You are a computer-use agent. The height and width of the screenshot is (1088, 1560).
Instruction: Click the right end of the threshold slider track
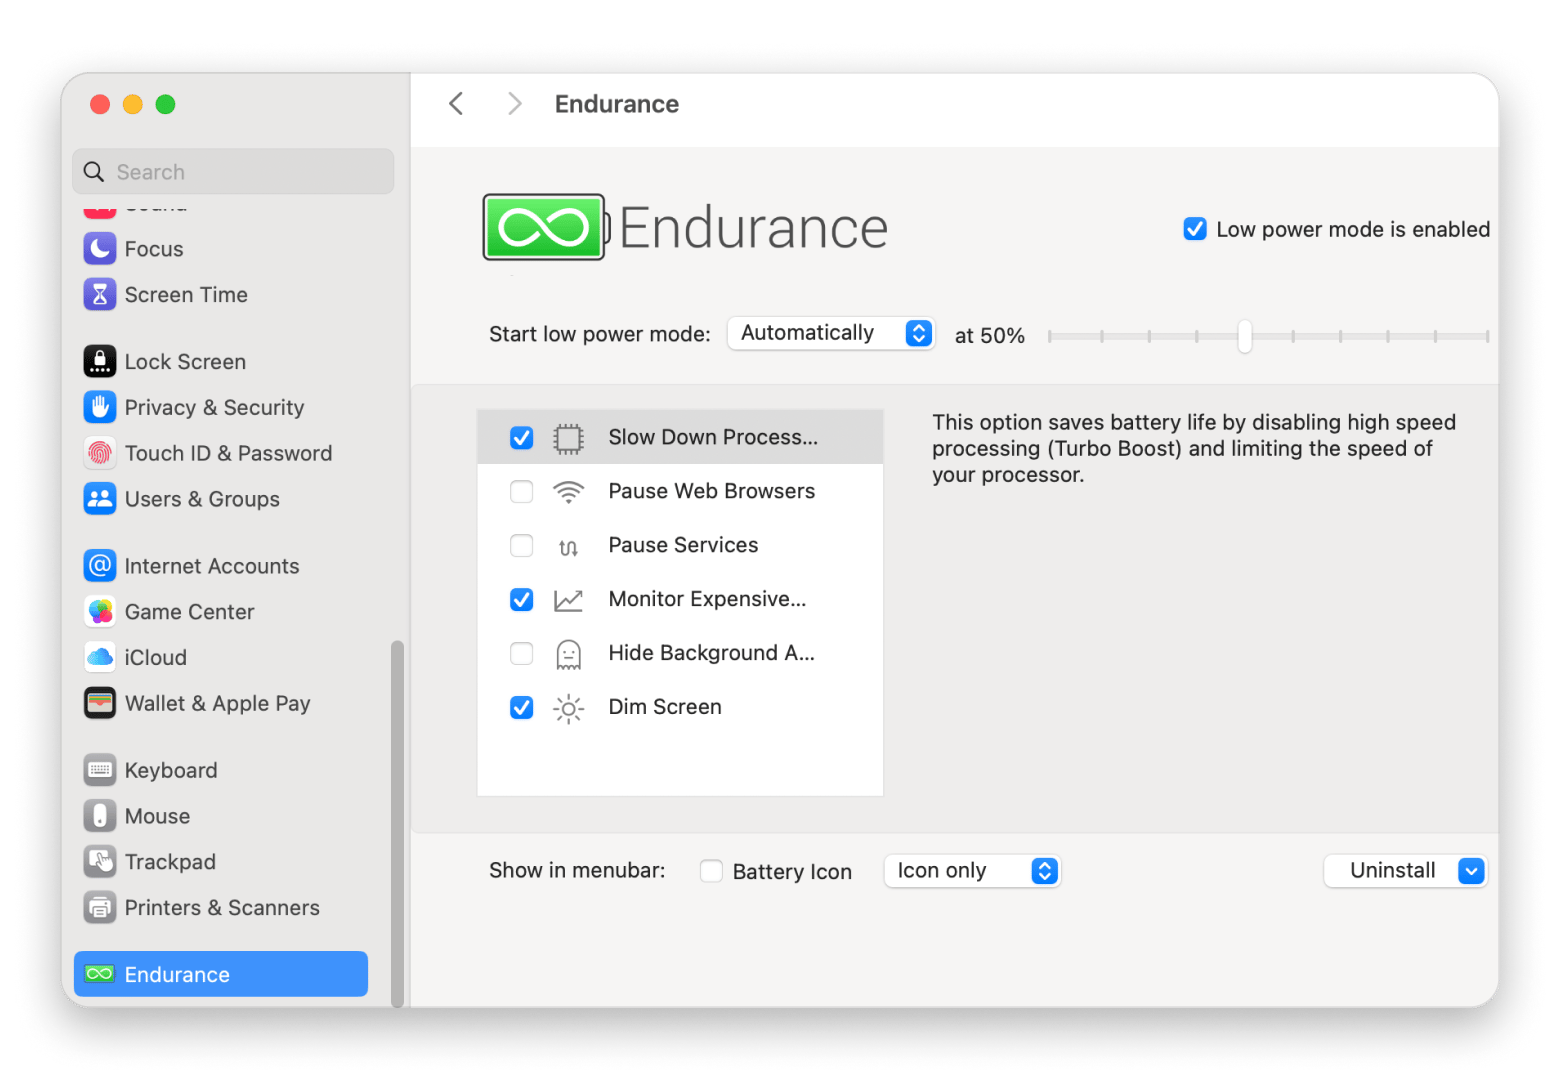pos(1486,337)
